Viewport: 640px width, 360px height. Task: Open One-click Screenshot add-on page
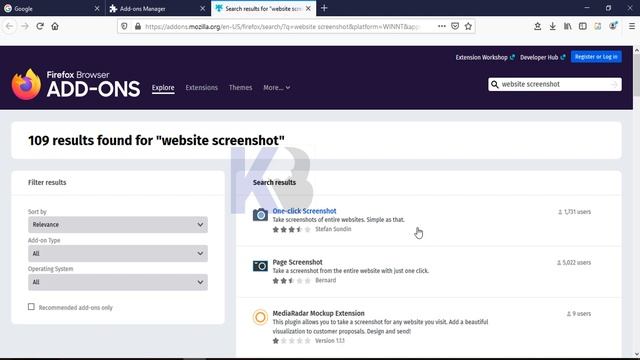tap(304, 211)
